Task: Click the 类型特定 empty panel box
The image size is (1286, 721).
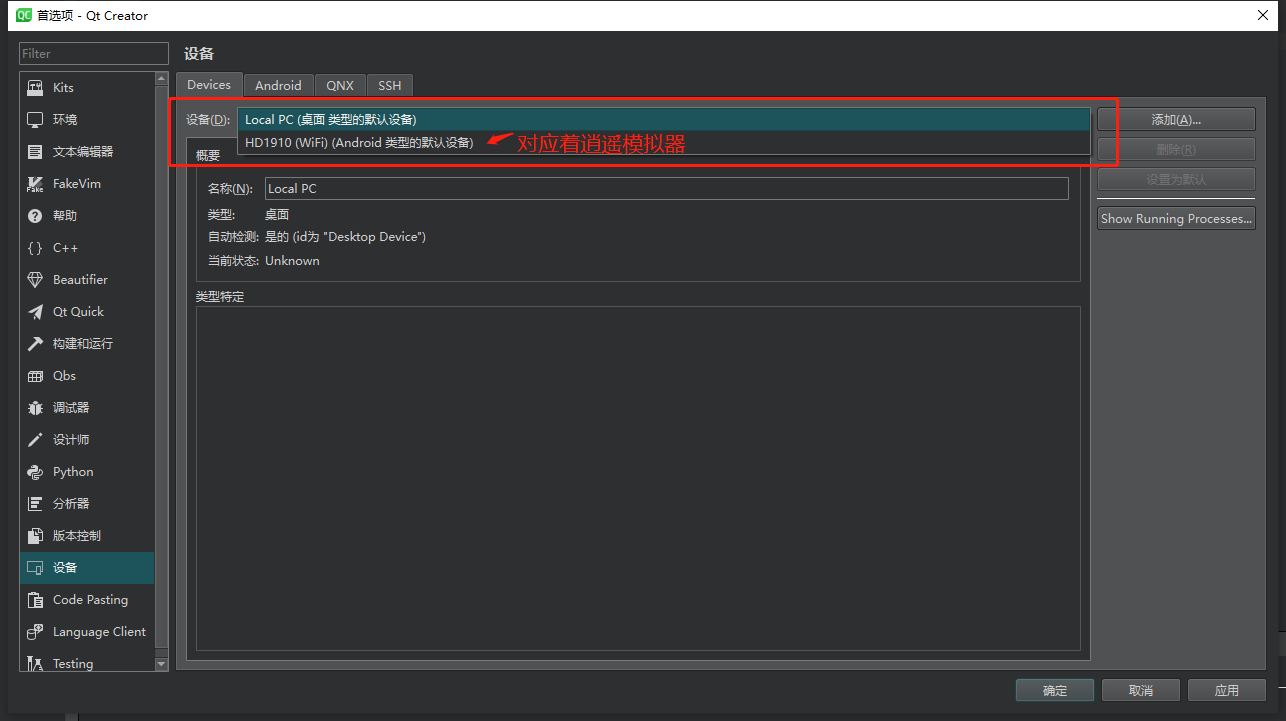Action: coord(638,479)
